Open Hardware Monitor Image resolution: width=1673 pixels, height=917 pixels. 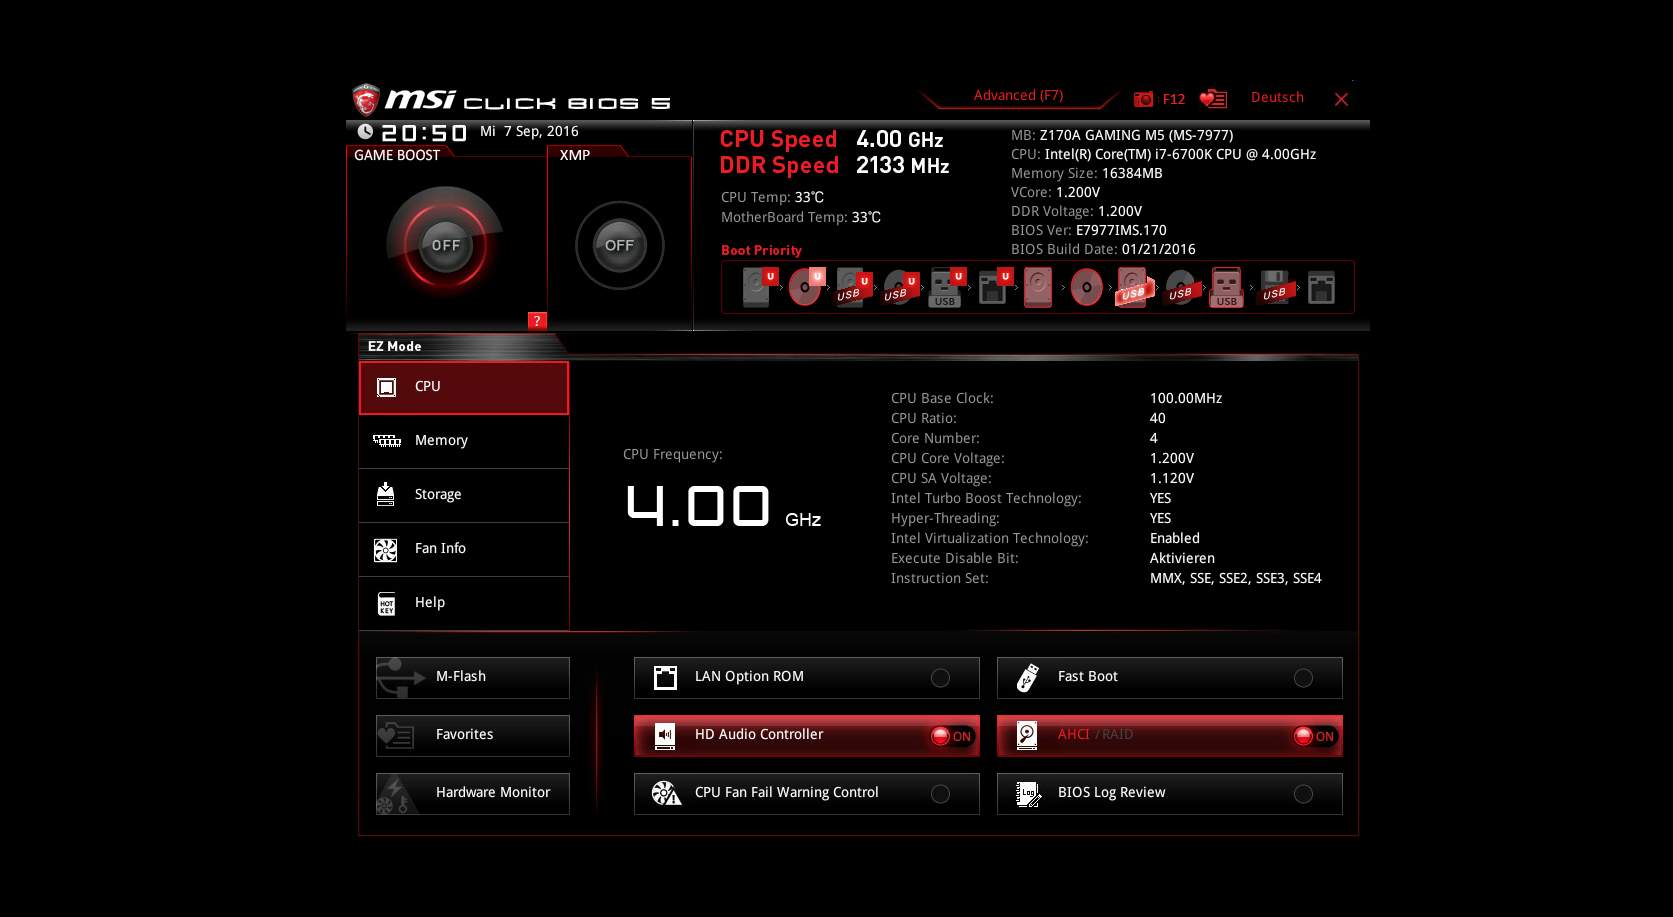tap(471, 792)
